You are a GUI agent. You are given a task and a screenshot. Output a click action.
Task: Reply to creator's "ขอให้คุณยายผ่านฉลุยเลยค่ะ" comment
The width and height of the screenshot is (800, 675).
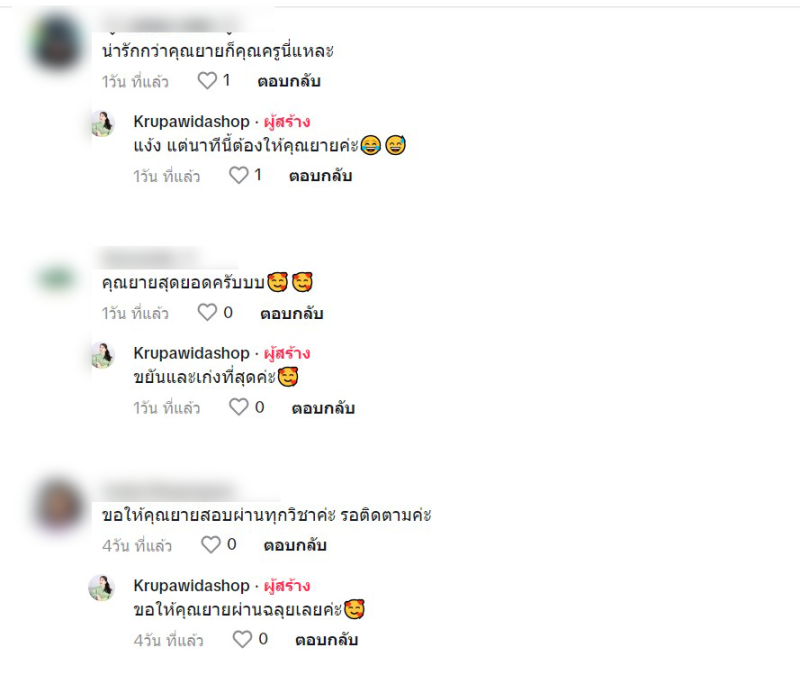(327, 640)
